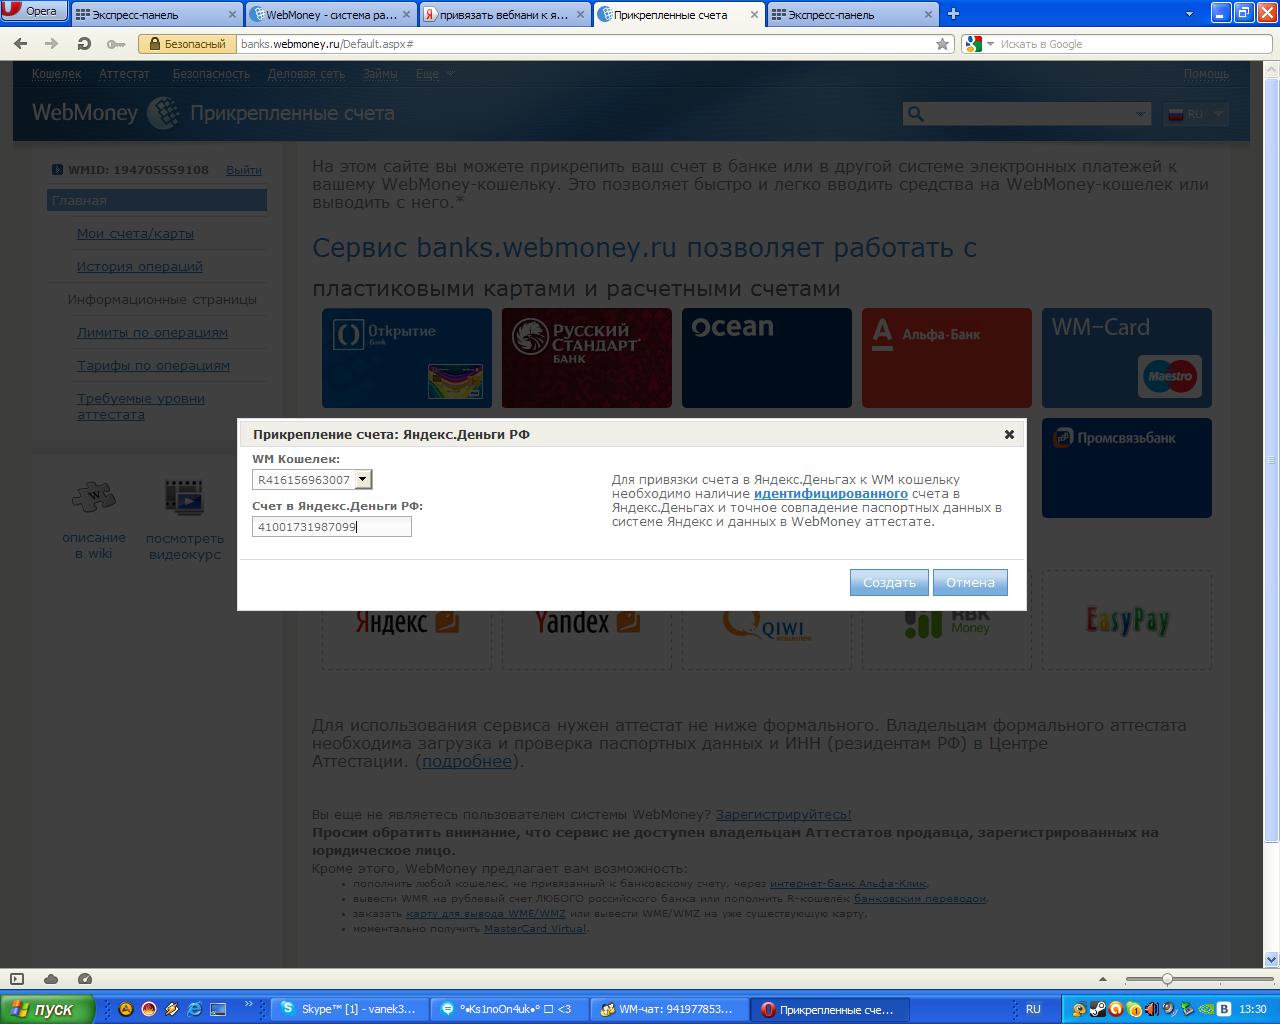Open Тарифы по операциям page

click(x=153, y=366)
